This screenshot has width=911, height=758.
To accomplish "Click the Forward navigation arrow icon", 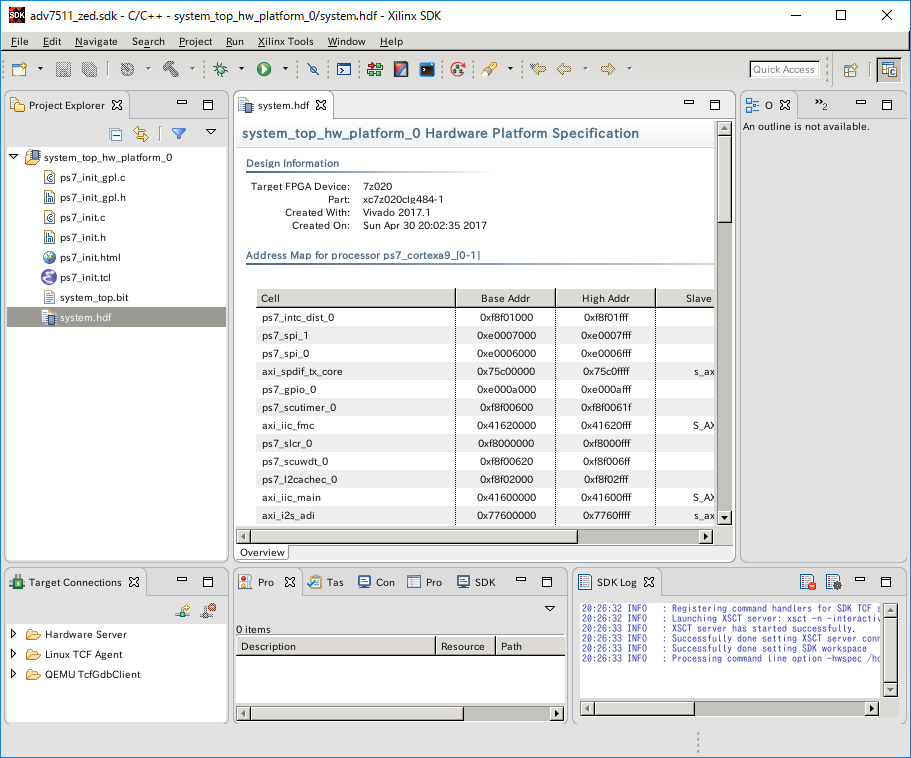I will tap(608, 69).
